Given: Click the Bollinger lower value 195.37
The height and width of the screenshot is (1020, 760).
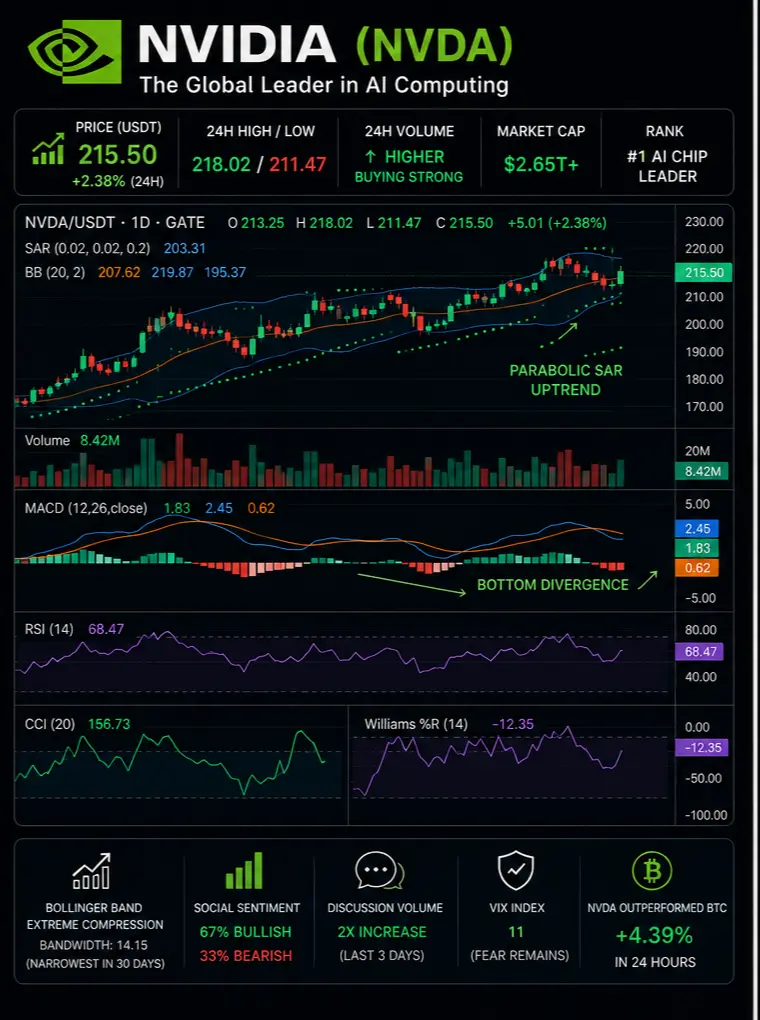Looking at the screenshot, I should tap(225, 273).
